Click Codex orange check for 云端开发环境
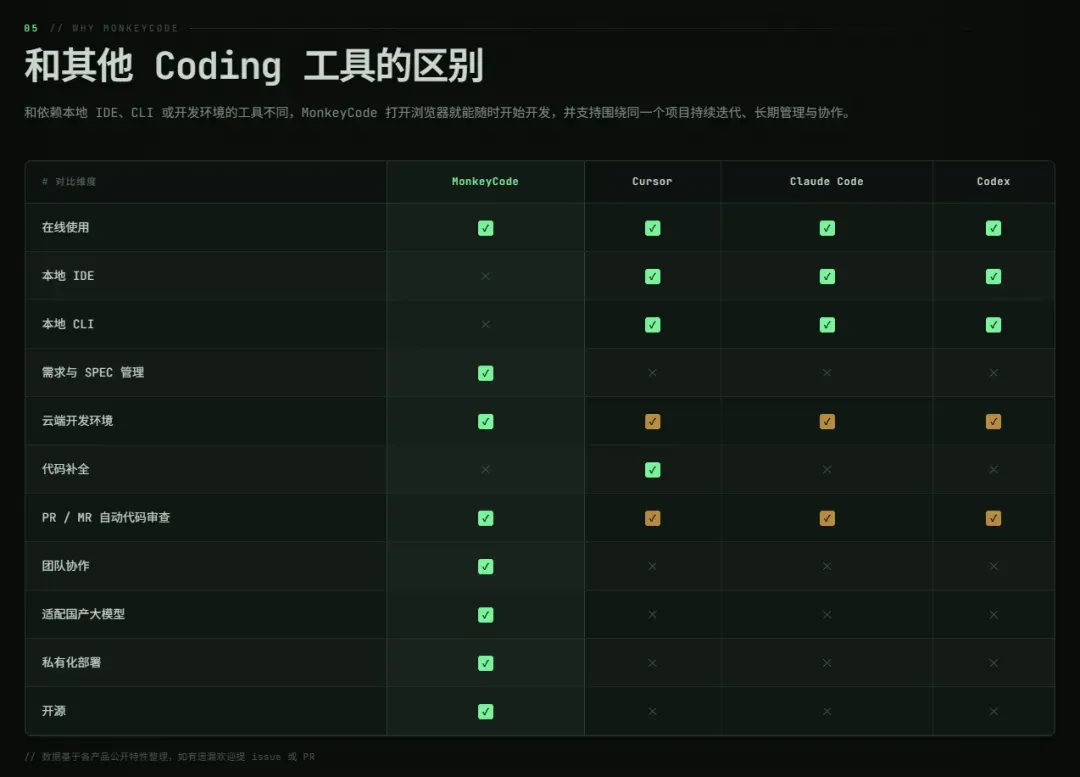Viewport: 1080px width, 777px height. pos(993,422)
